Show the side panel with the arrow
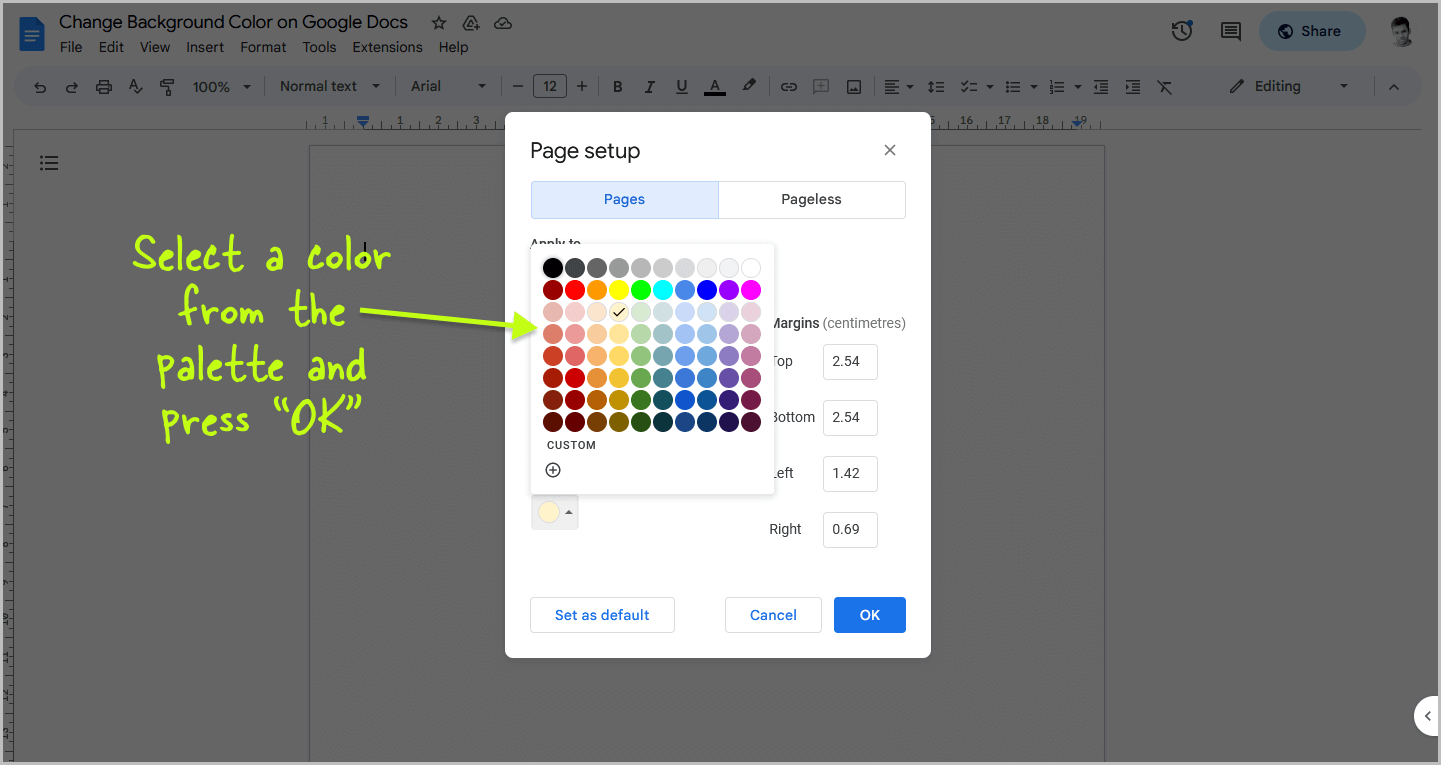1441x765 pixels. click(1428, 716)
